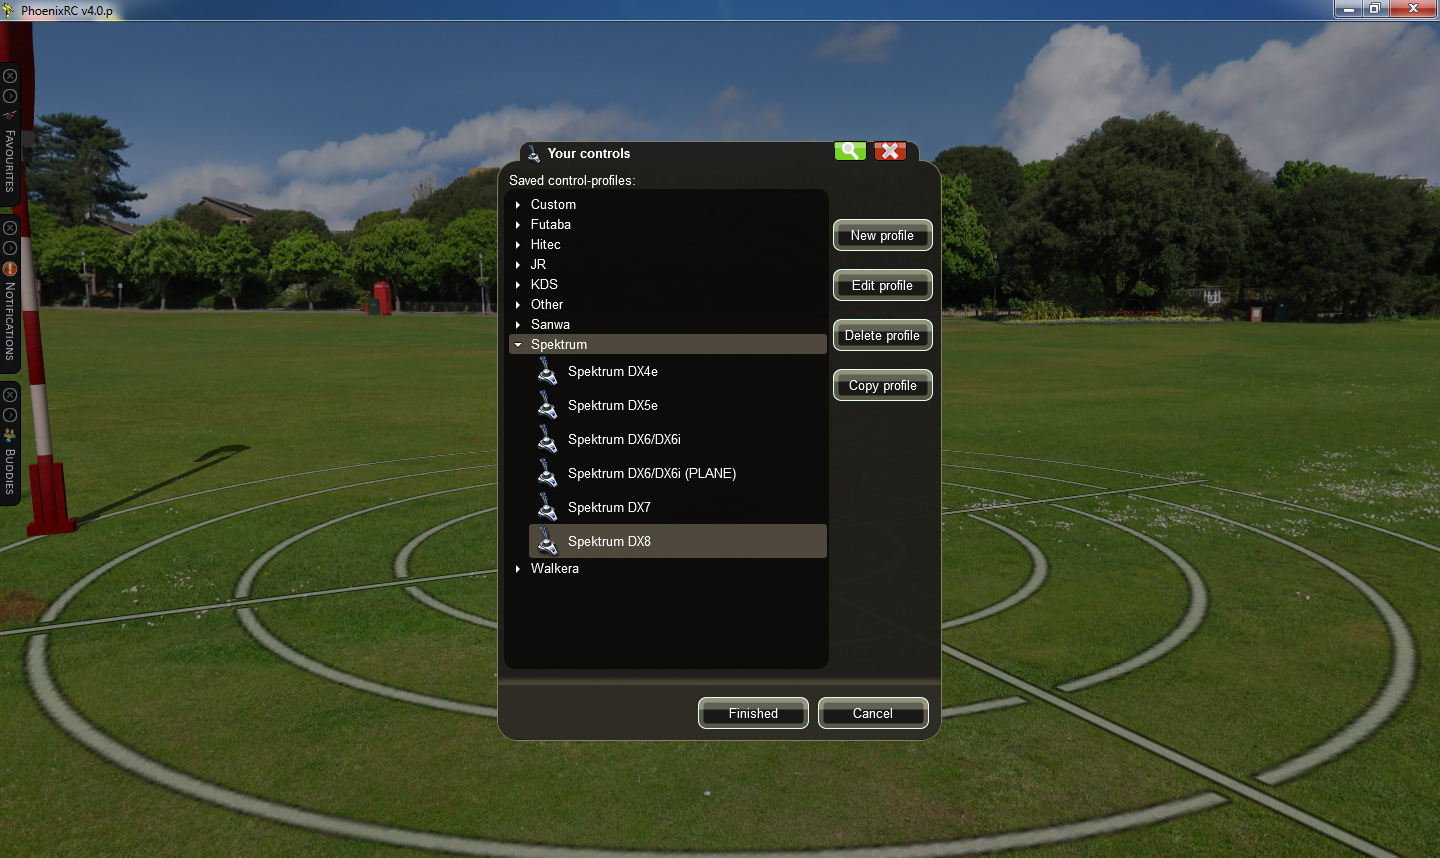Restore down the PhoenixRC window
The width and height of the screenshot is (1440, 858).
coord(1375,9)
